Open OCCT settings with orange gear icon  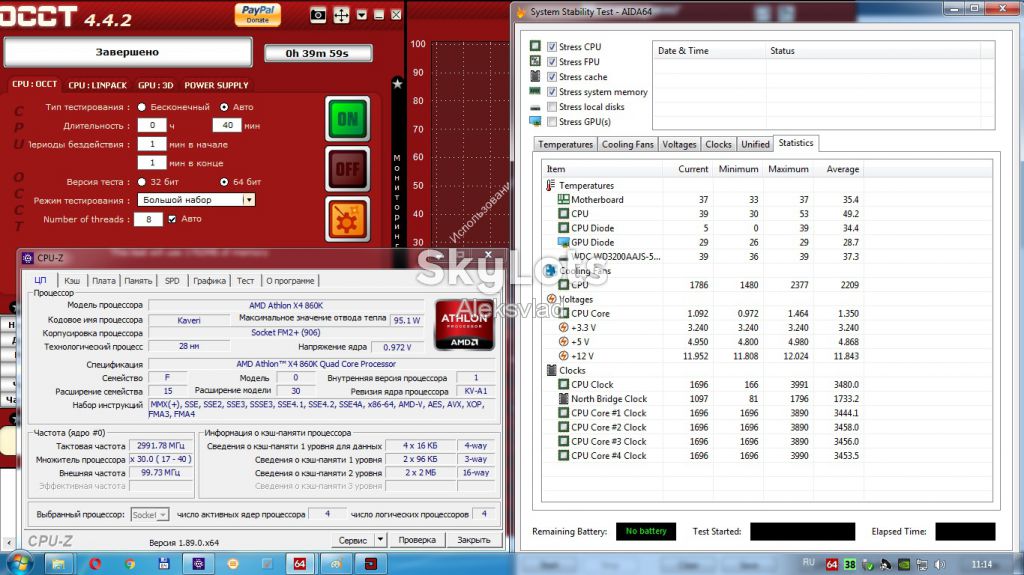pyautogui.click(x=347, y=220)
